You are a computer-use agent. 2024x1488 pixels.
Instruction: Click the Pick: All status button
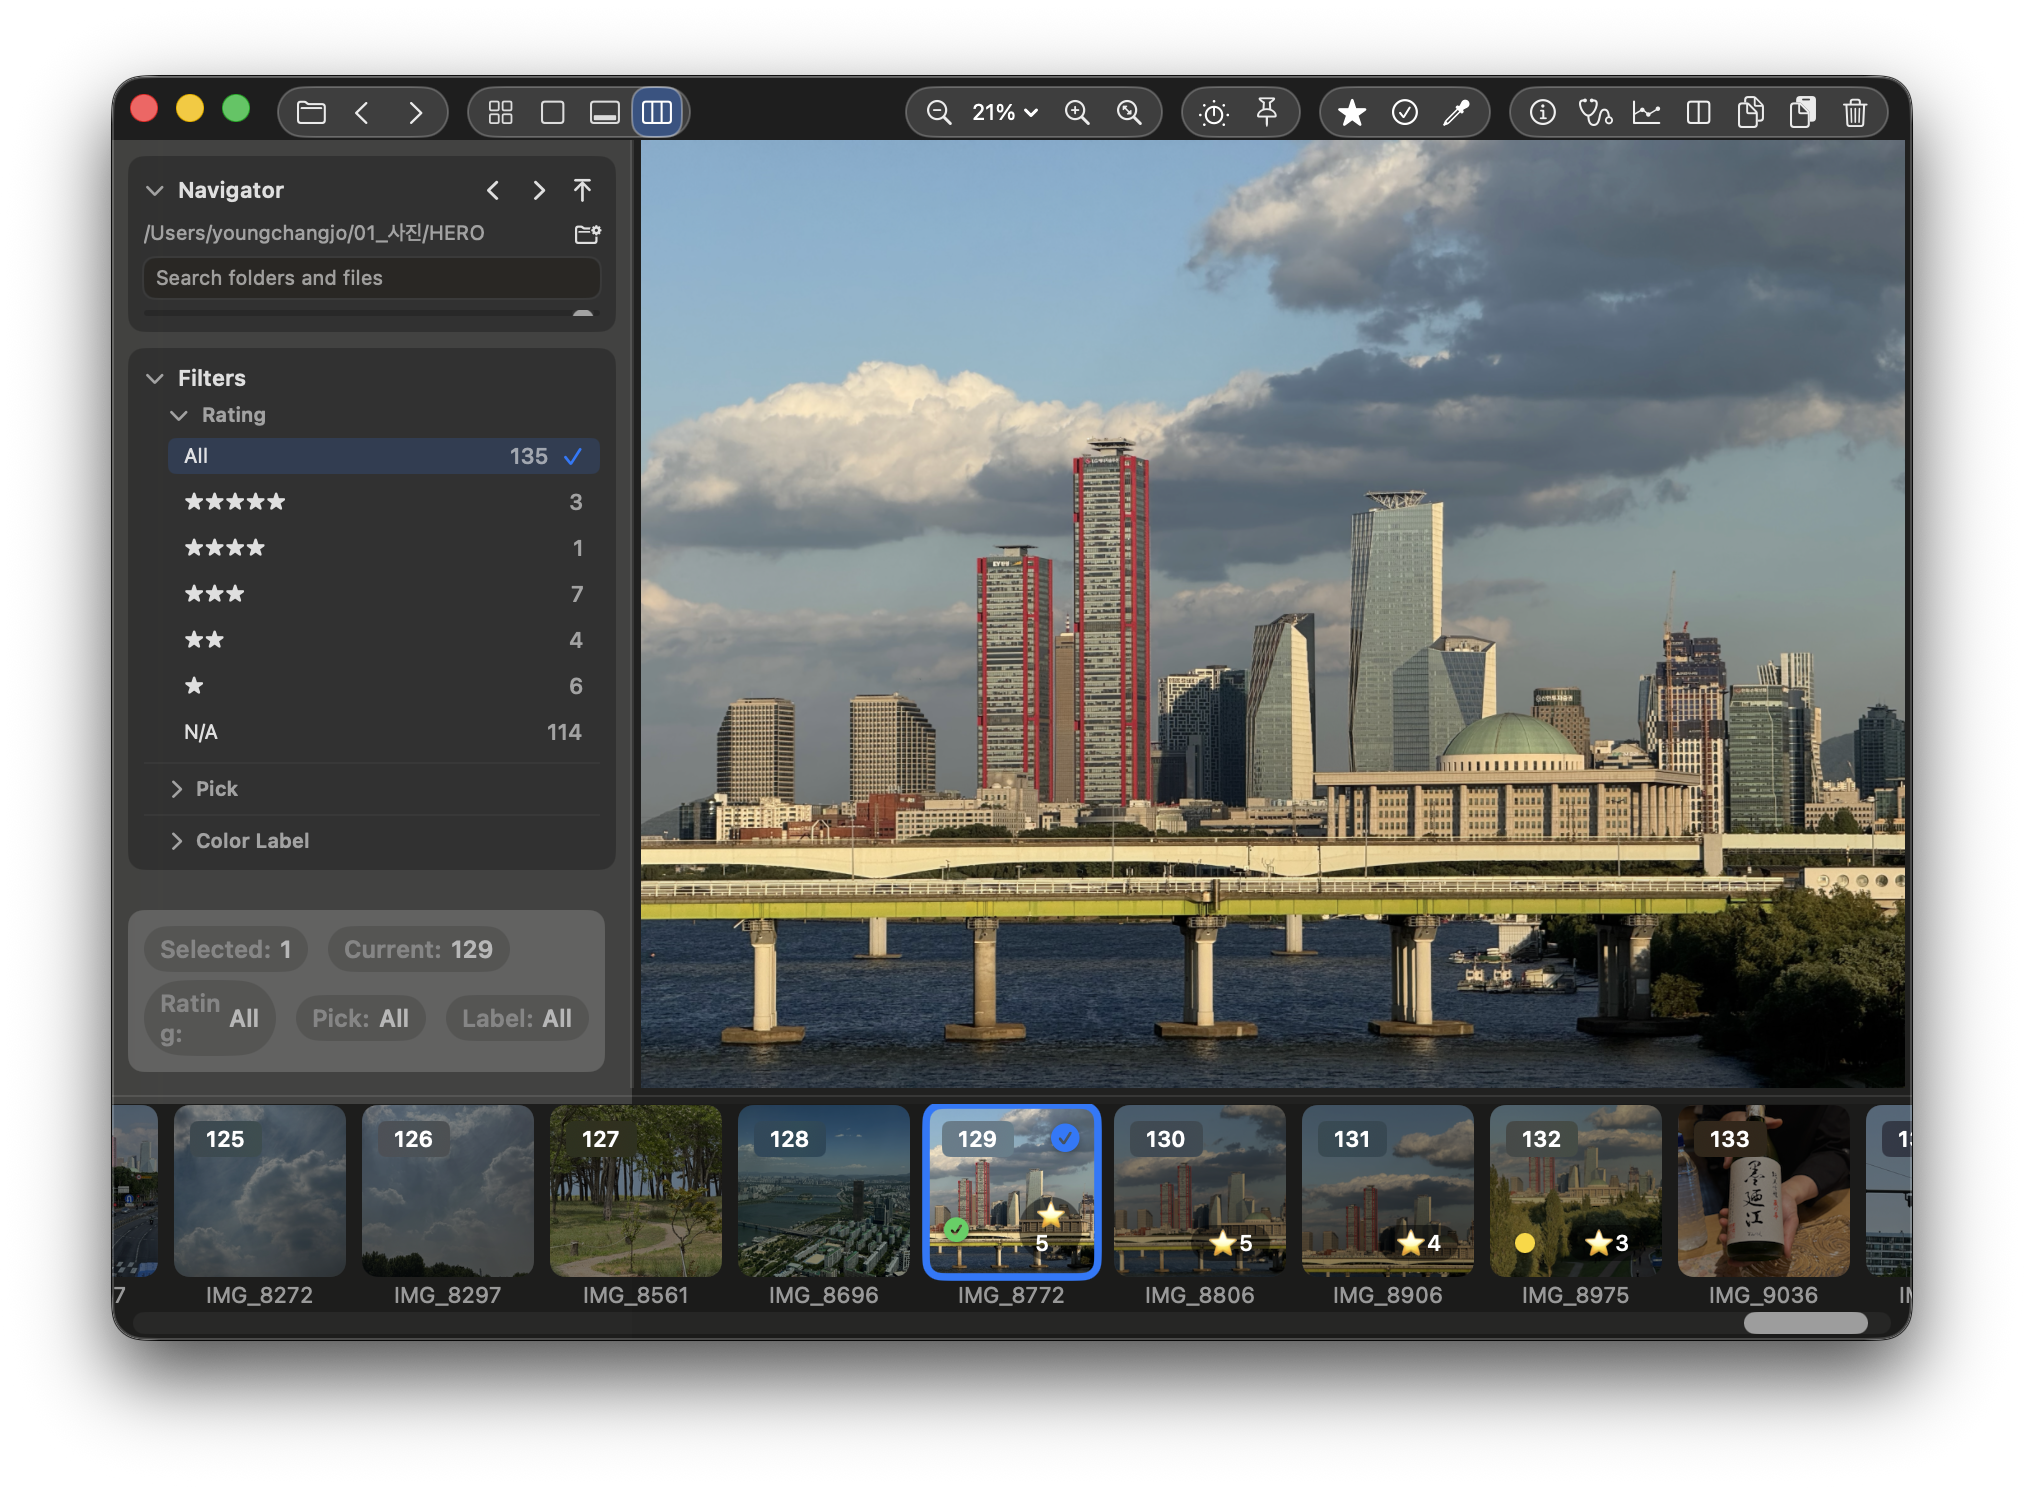(360, 1018)
